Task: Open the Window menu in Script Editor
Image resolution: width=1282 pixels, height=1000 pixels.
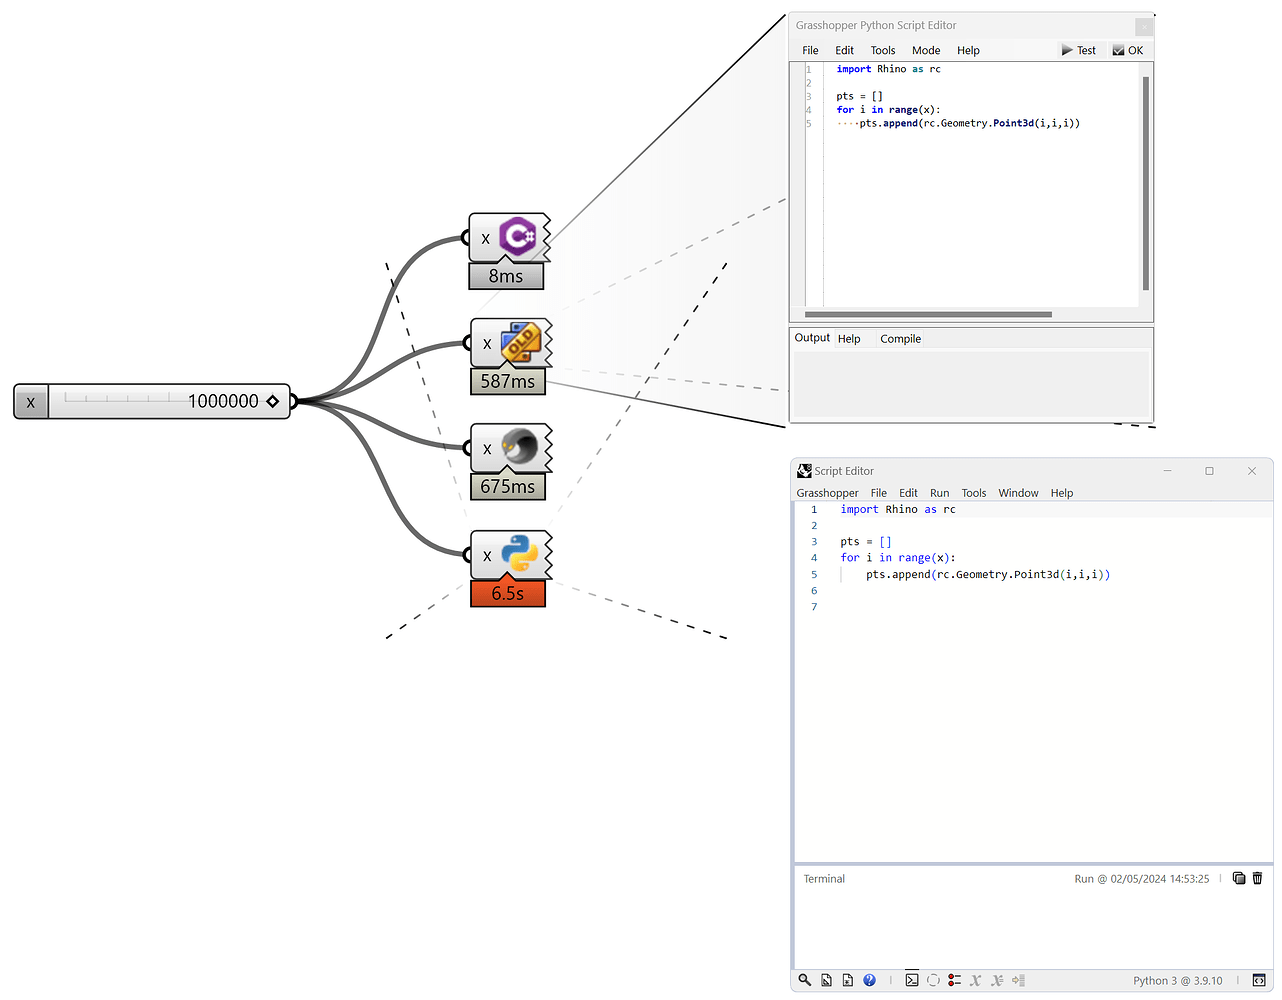Action: pos(1018,492)
